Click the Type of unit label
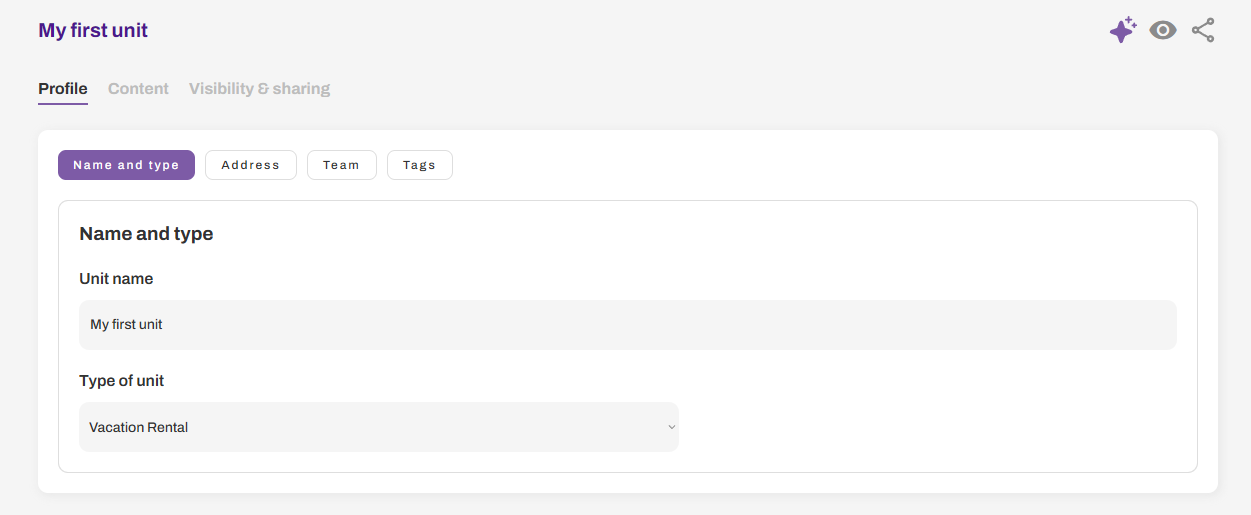 (x=122, y=381)
